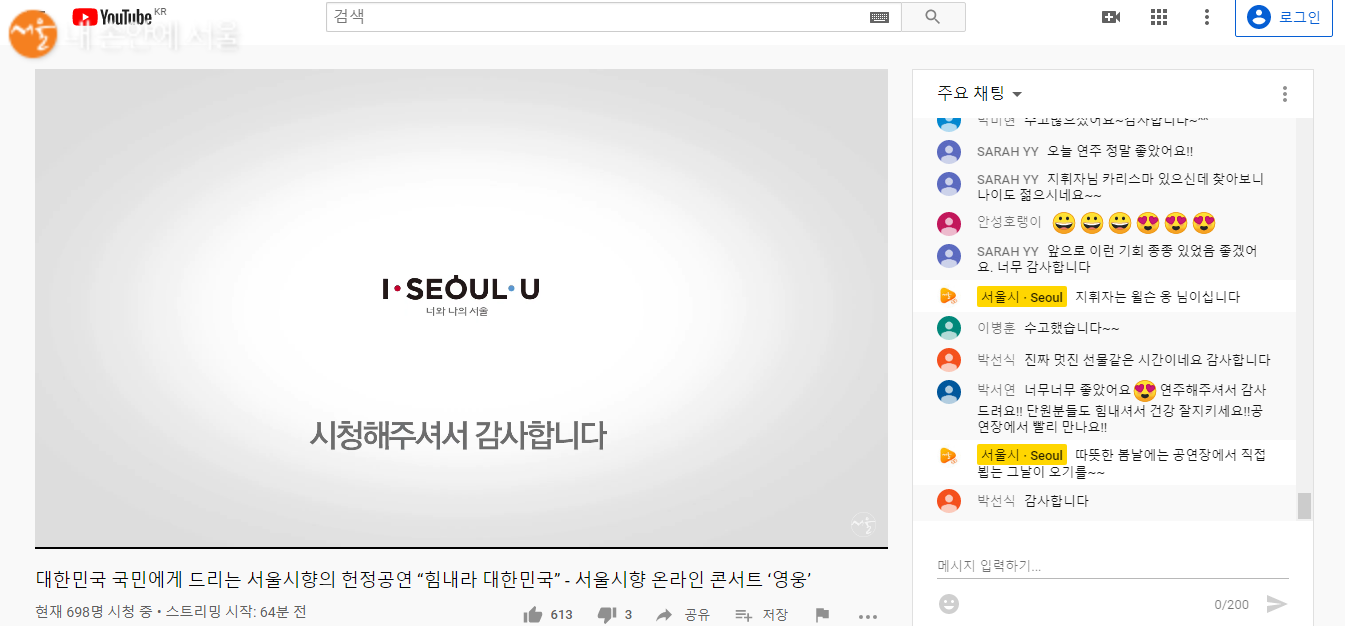Image resolution: width=1345 pixels, height=626 pixels.
Task: Open the top bar settings three-dot menu
Action: point(1207,17)
